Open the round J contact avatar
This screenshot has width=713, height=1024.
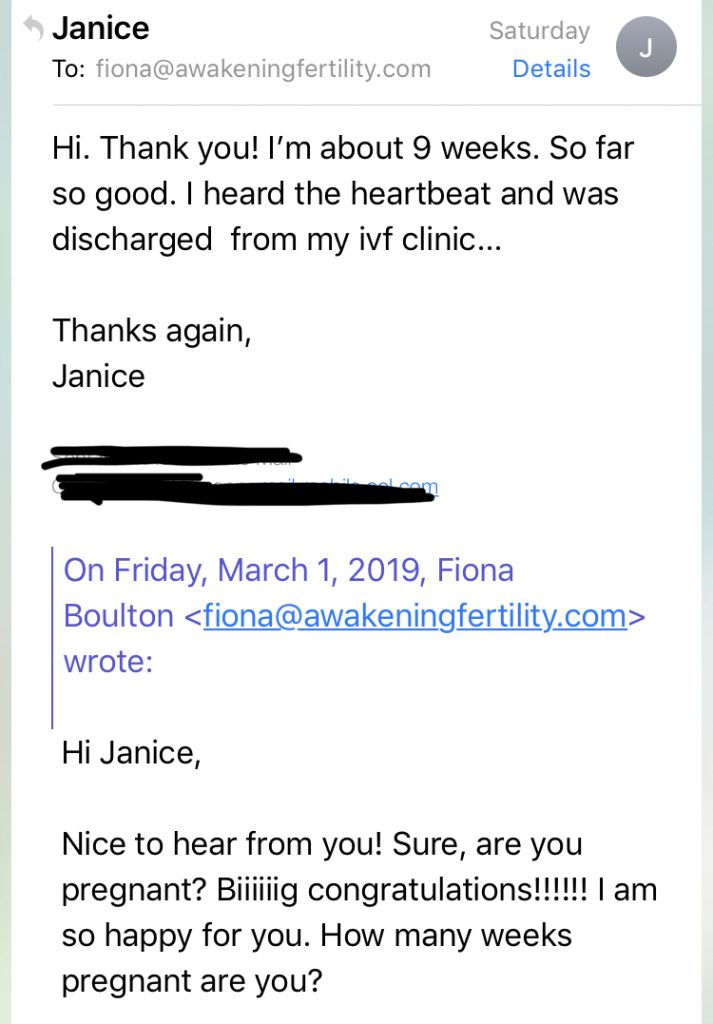(x=646, y=47)
